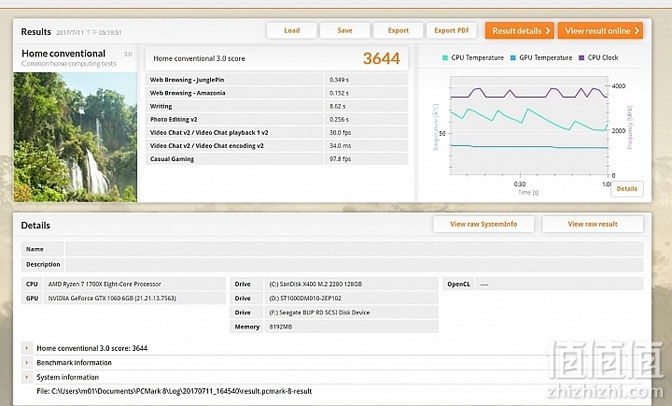Click the chart Details button
The height and width of the screenshot is (406, 672).
pos(627,189)
